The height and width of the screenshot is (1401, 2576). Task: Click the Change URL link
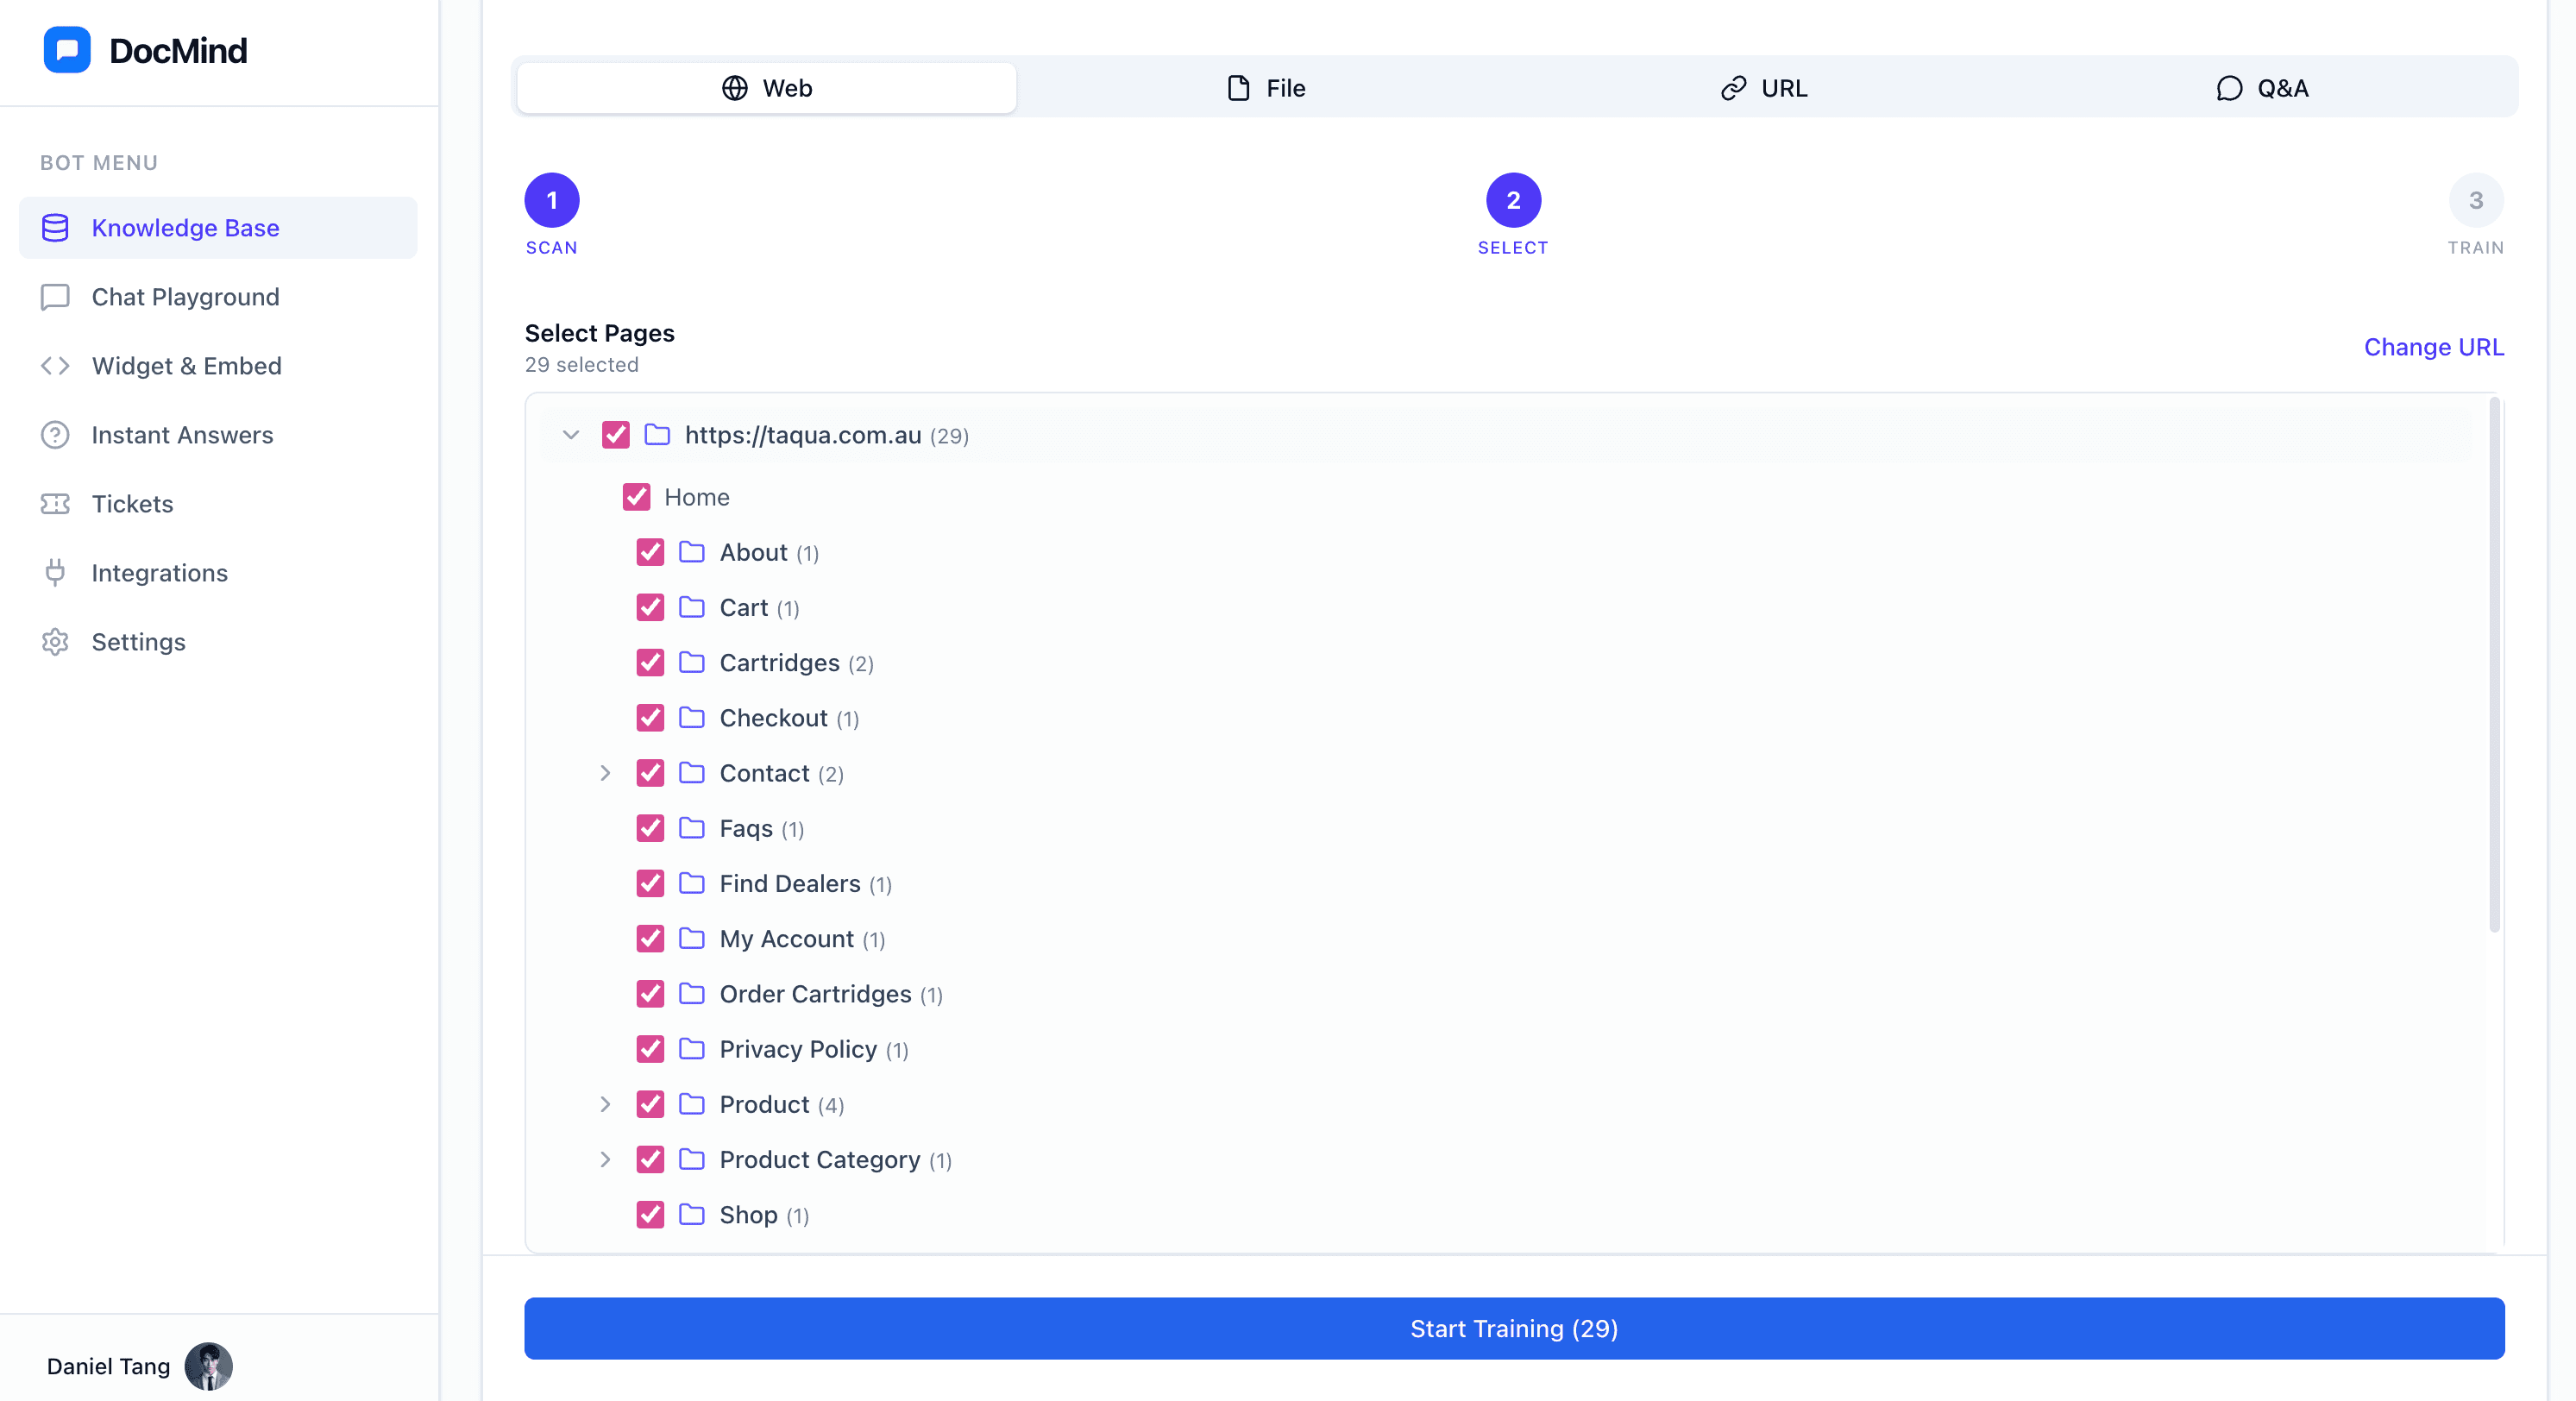2434,347
